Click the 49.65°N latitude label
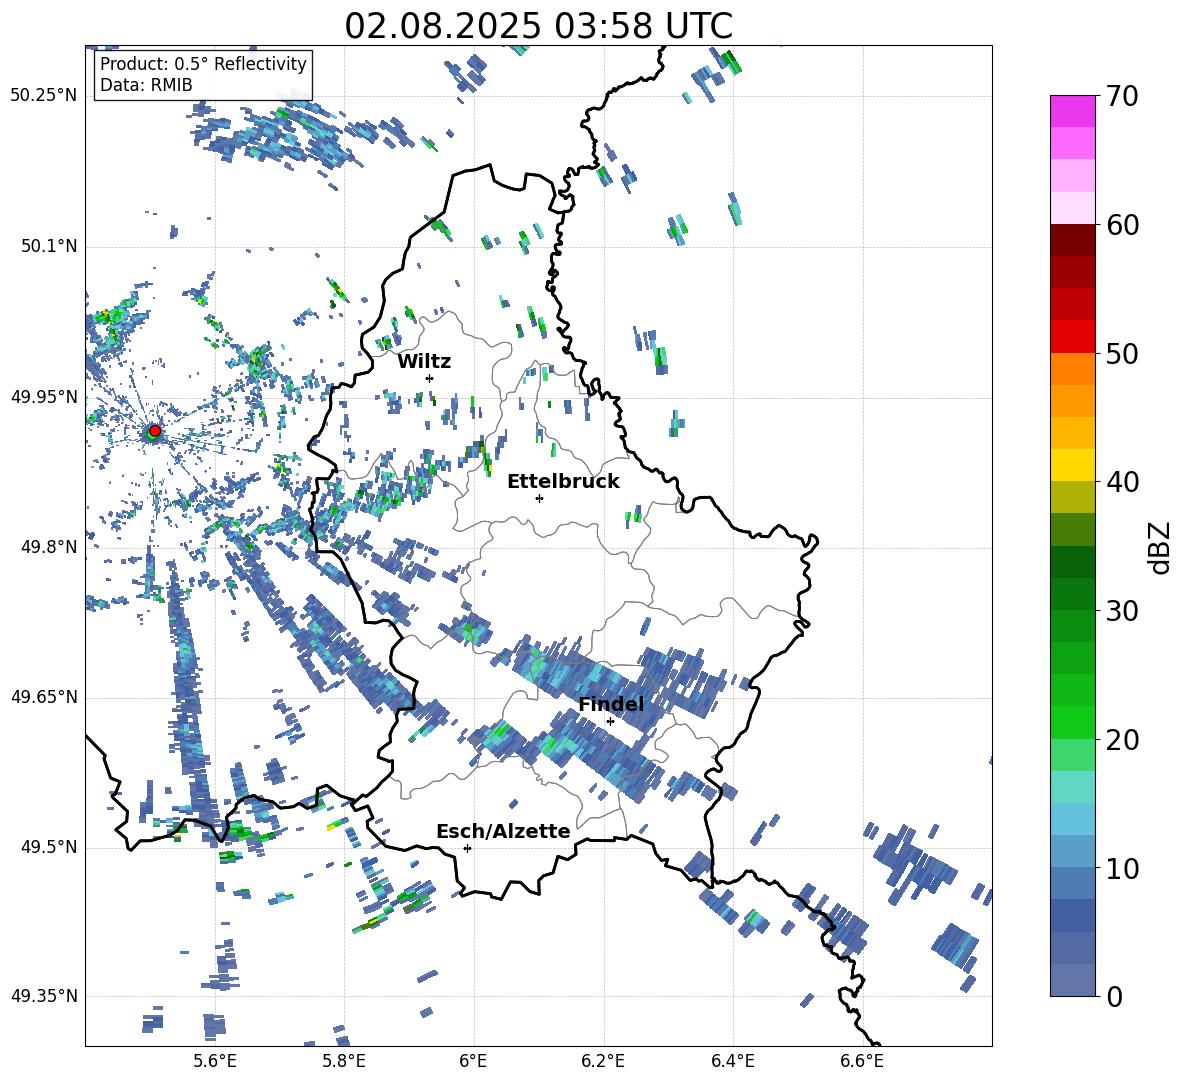1184x1081 pixels. point(44,697)
